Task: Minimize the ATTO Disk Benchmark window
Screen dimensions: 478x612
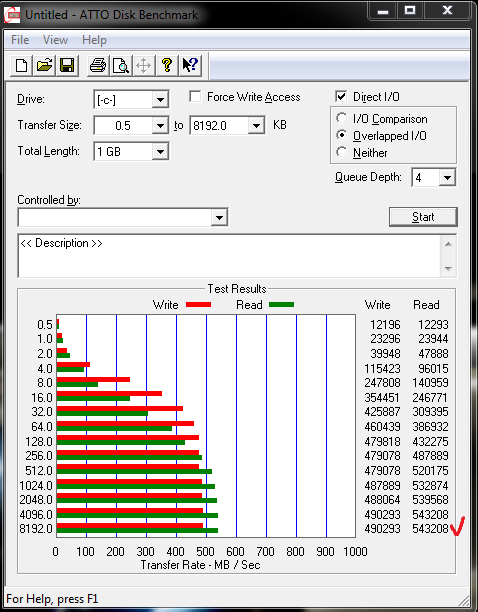Action: coord(383,11)
